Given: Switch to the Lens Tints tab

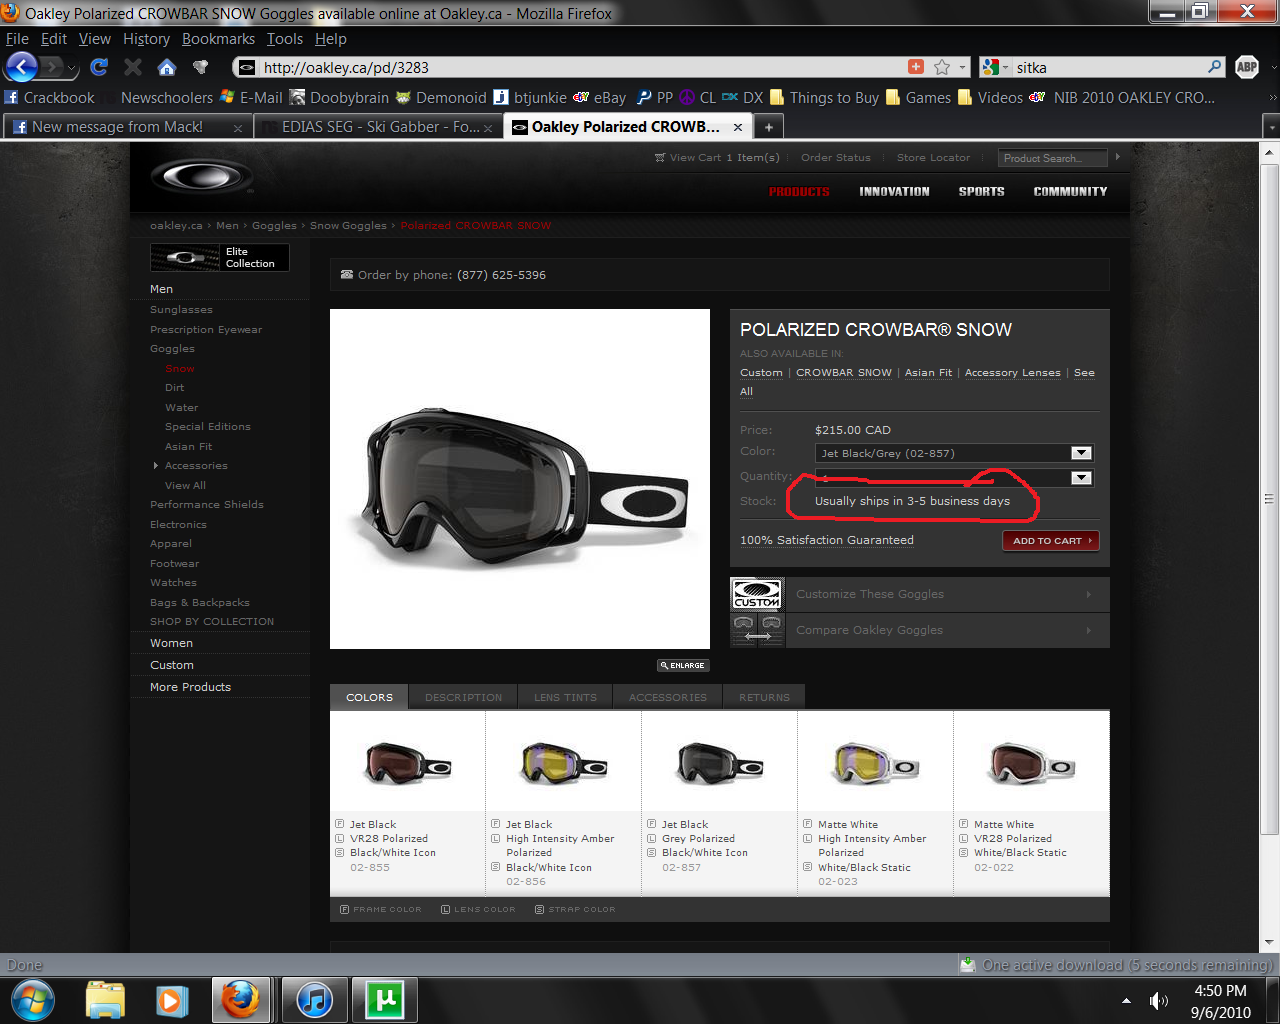Looking at the screenshot, I should coord(565,697).
